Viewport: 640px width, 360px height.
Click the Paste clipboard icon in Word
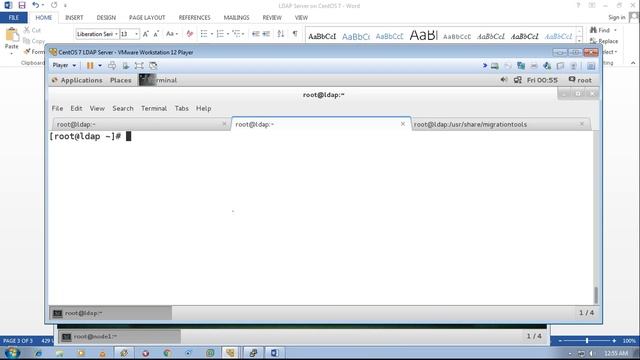coord(12,35)
